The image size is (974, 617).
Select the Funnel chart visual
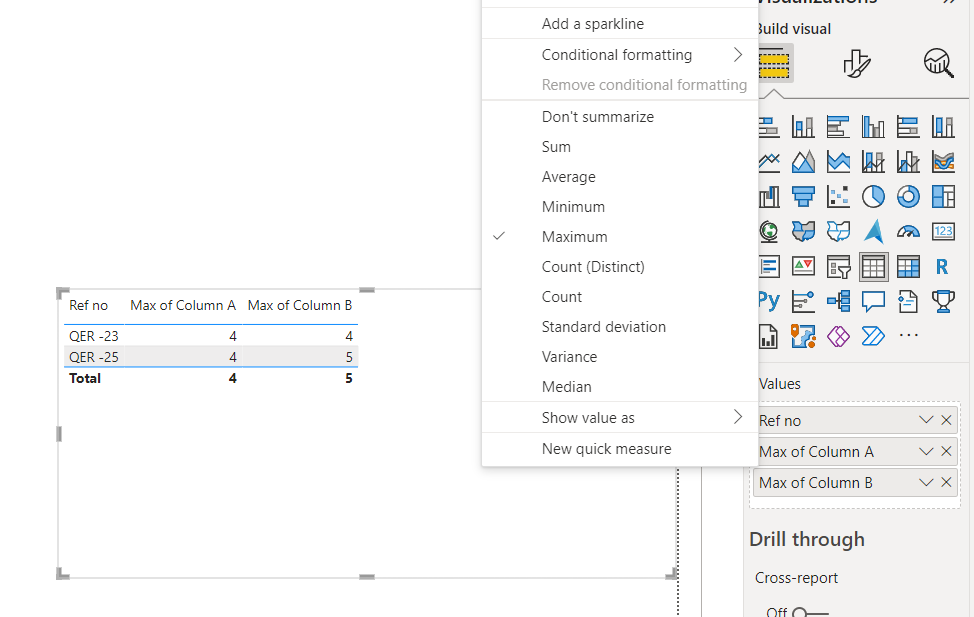click(x=803, y=197)
